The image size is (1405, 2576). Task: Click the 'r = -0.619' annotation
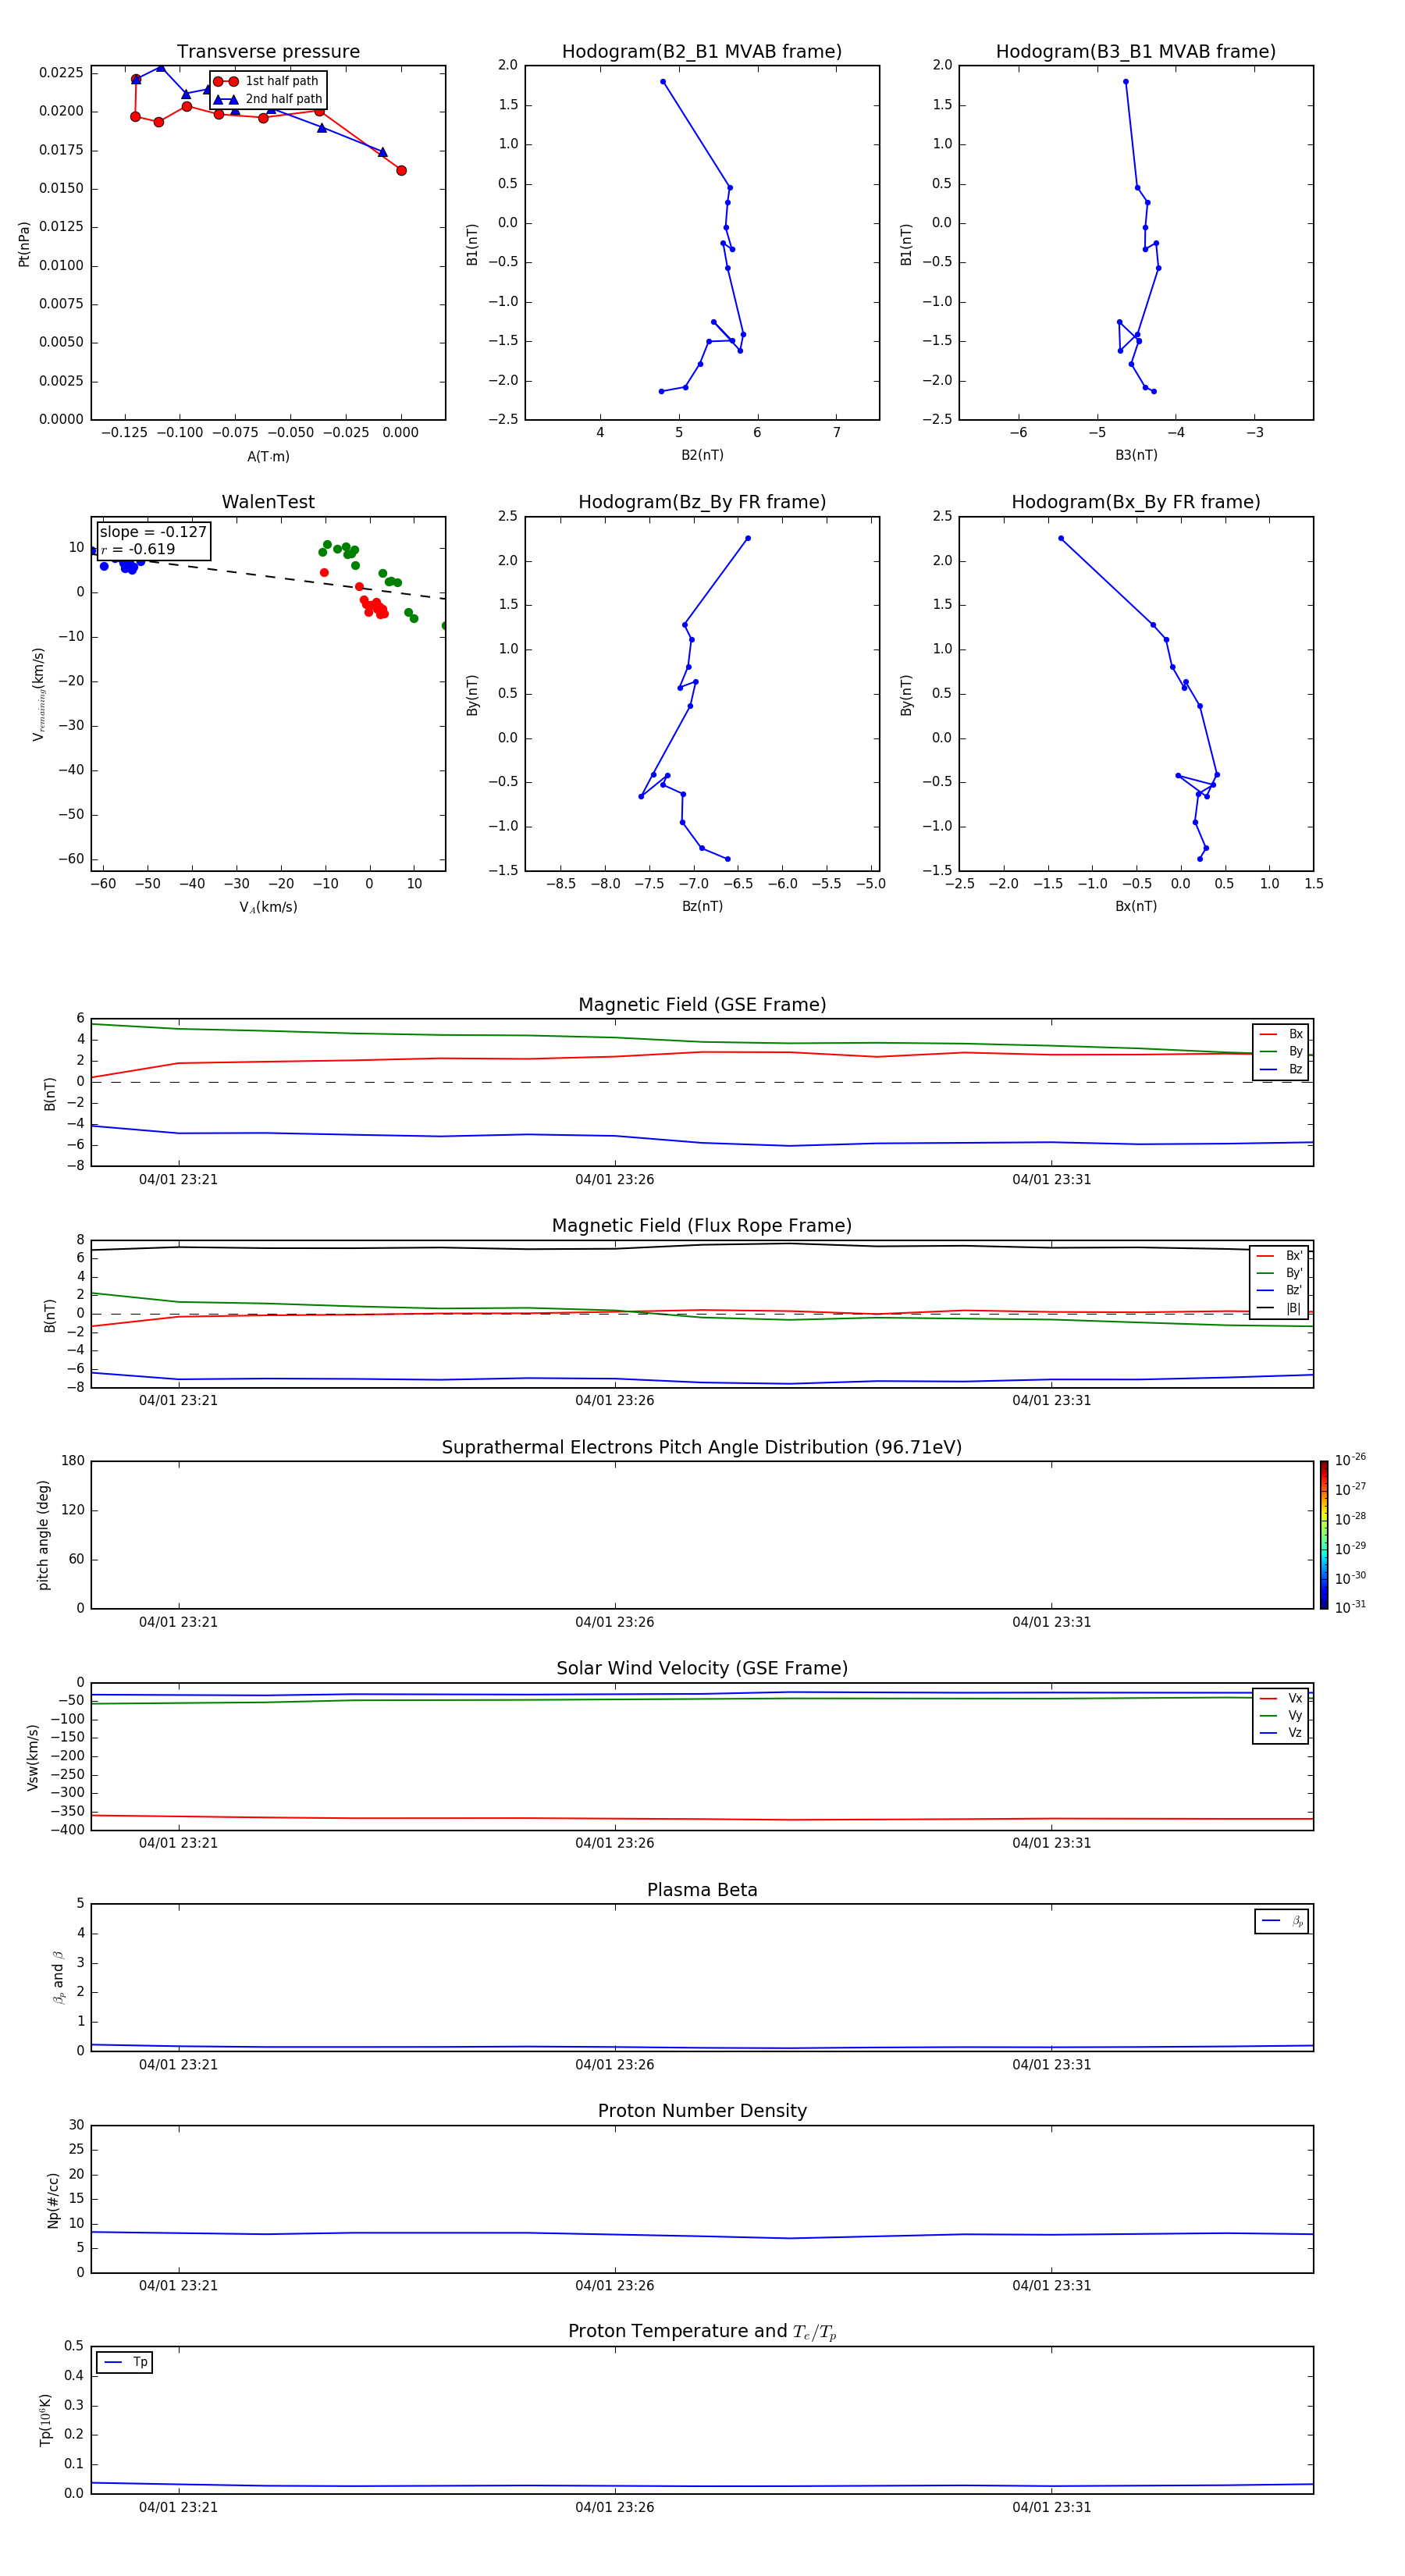click(x=138, y=549)
